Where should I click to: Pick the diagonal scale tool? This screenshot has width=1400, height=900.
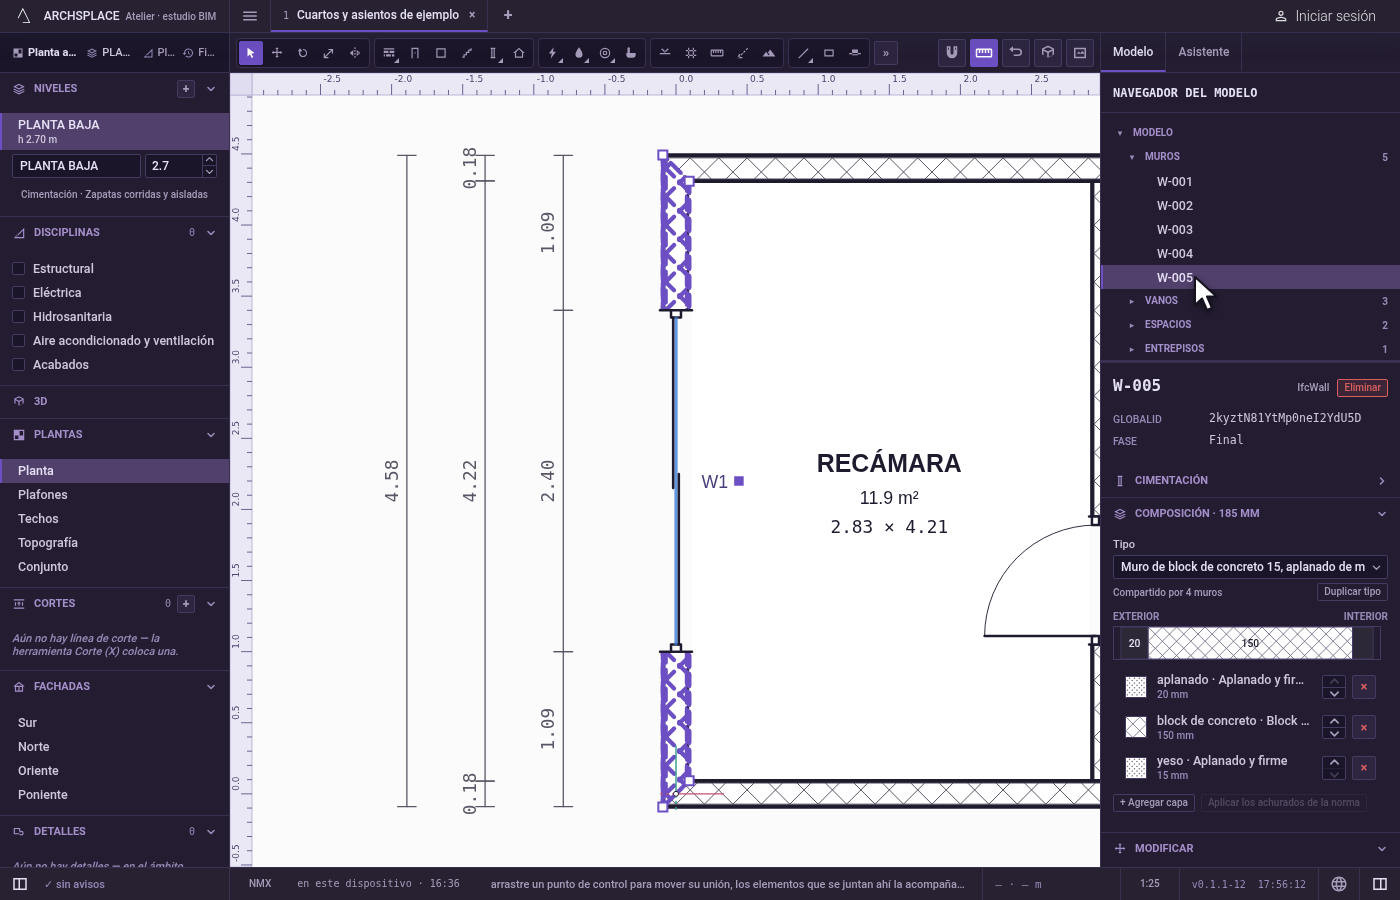pos(329,53)
